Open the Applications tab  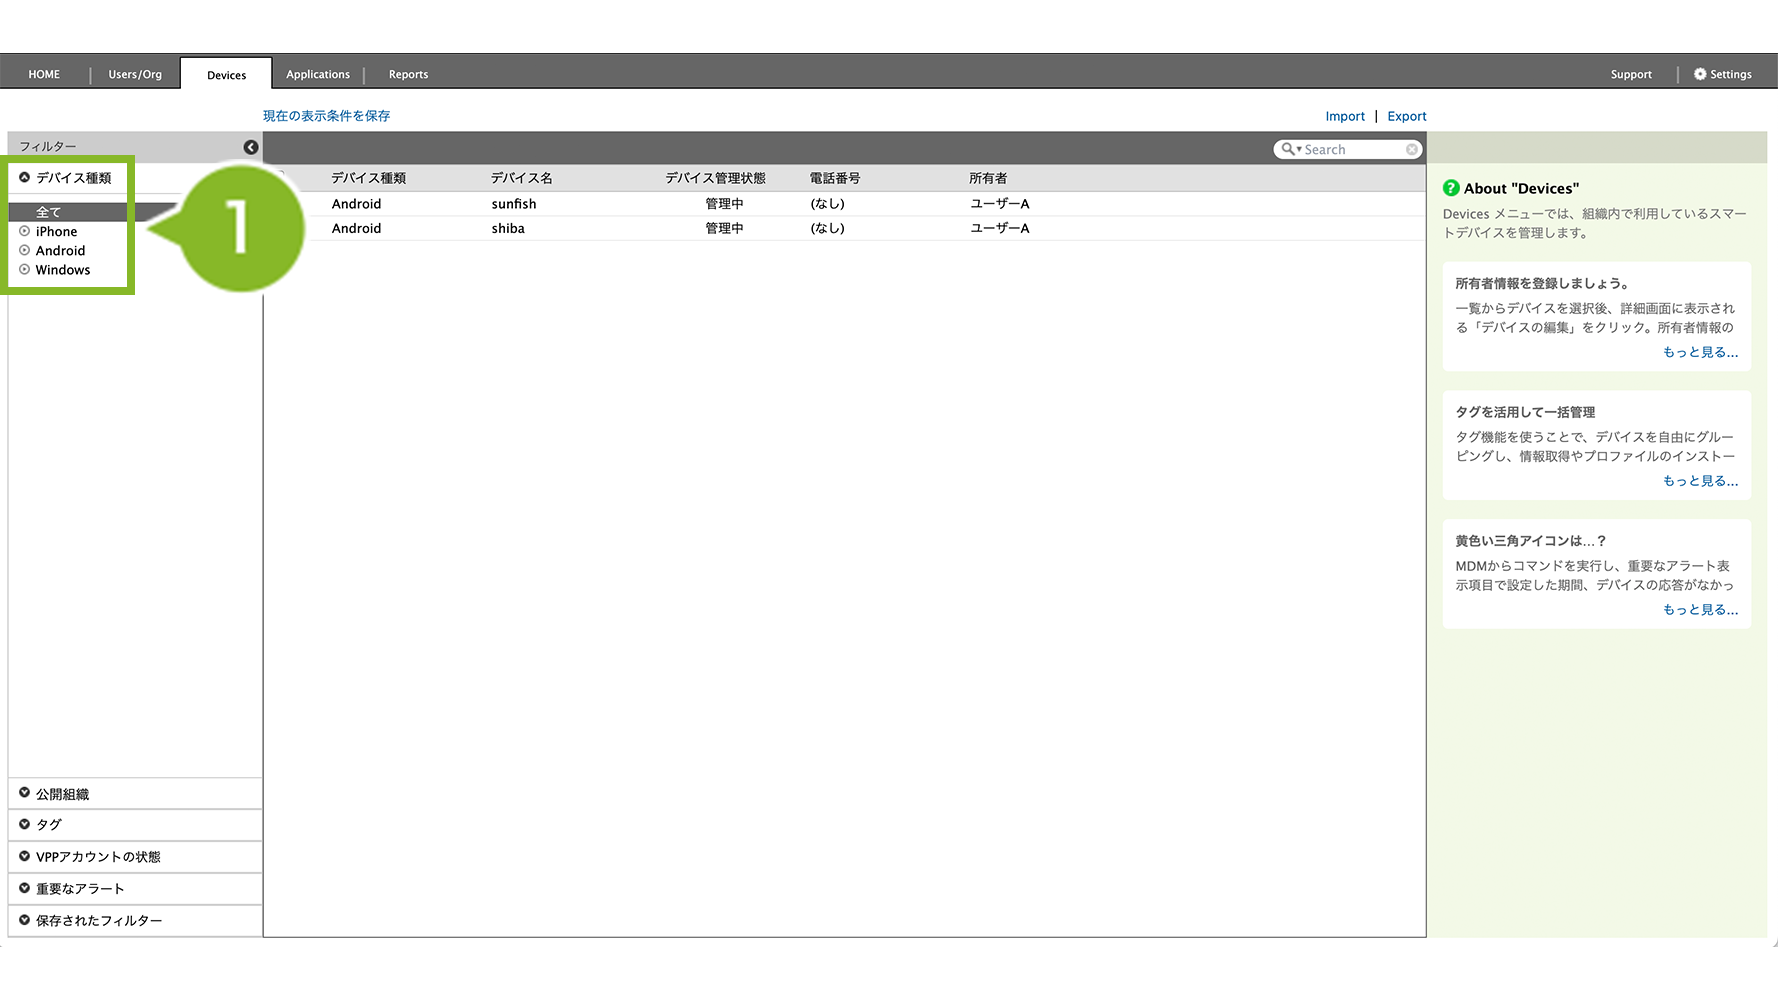click(318, 74)
